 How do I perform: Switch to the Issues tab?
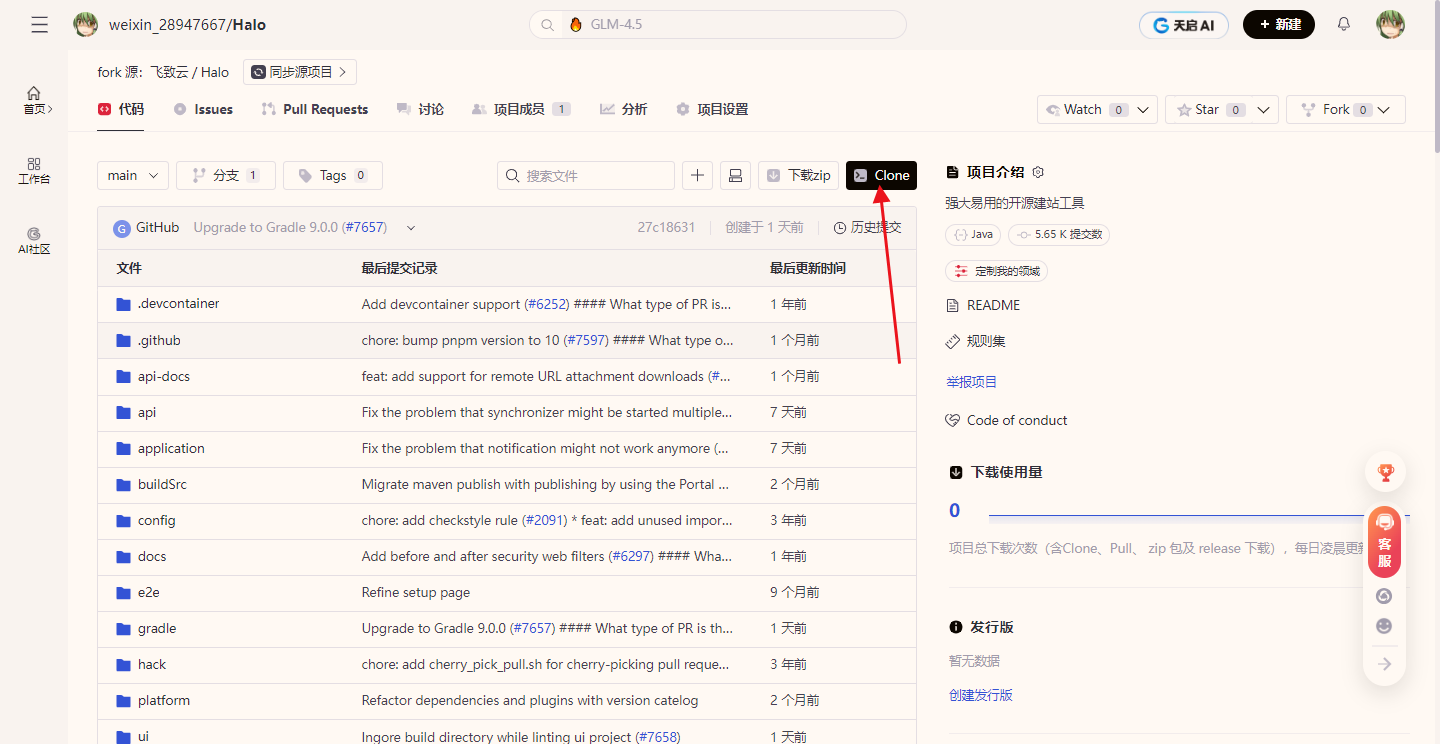(203, 109)
